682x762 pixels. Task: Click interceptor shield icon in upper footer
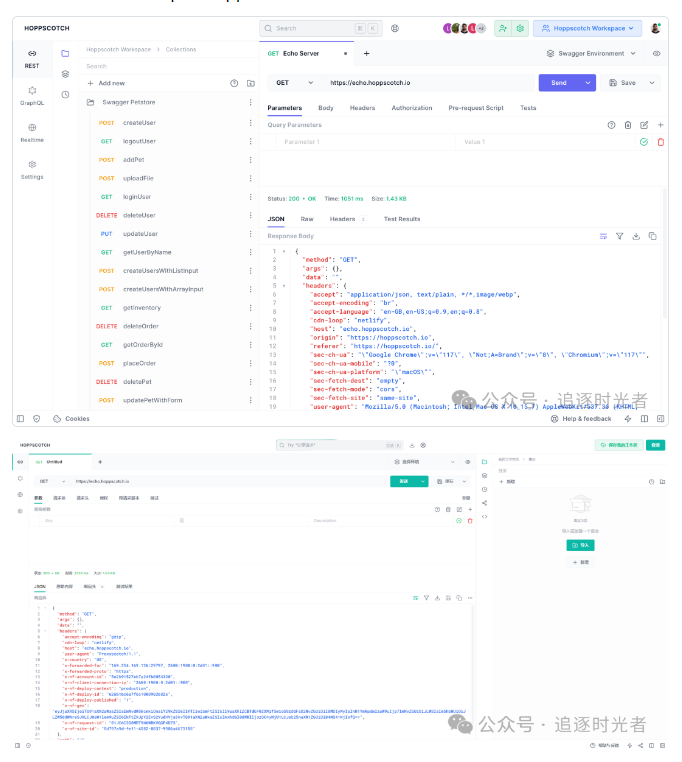36,418
